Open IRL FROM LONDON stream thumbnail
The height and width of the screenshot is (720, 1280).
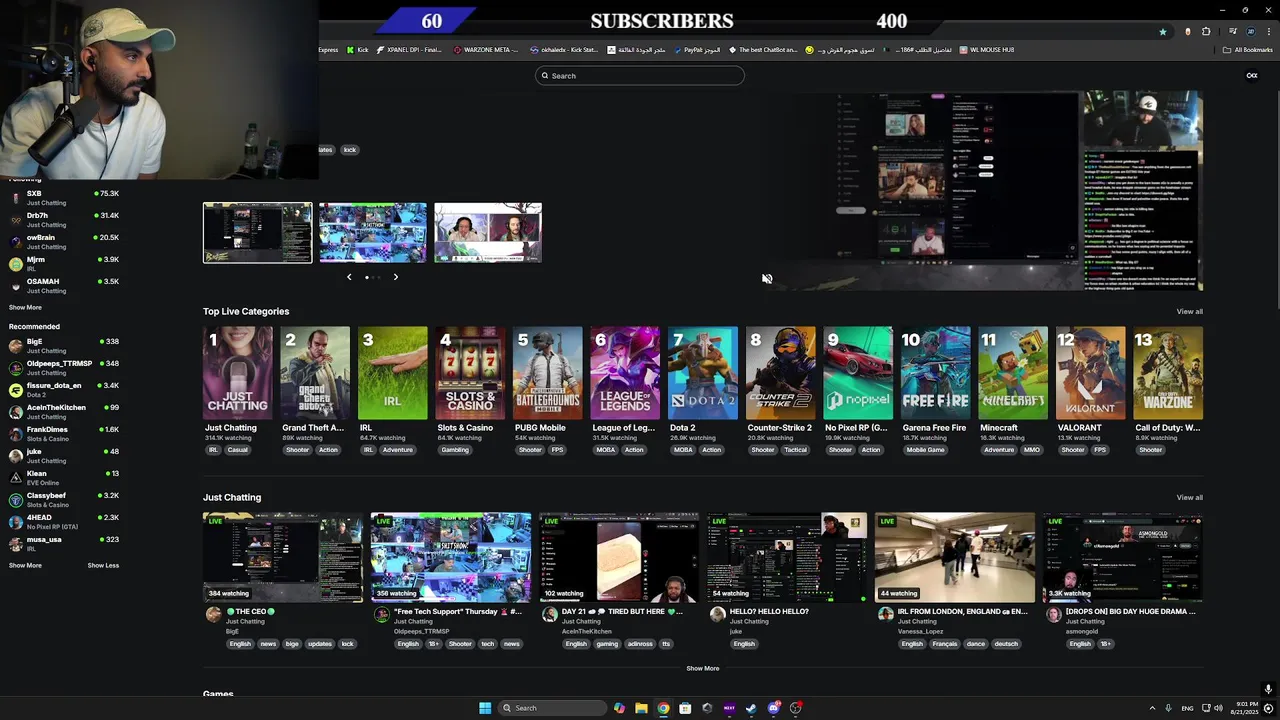955,558
